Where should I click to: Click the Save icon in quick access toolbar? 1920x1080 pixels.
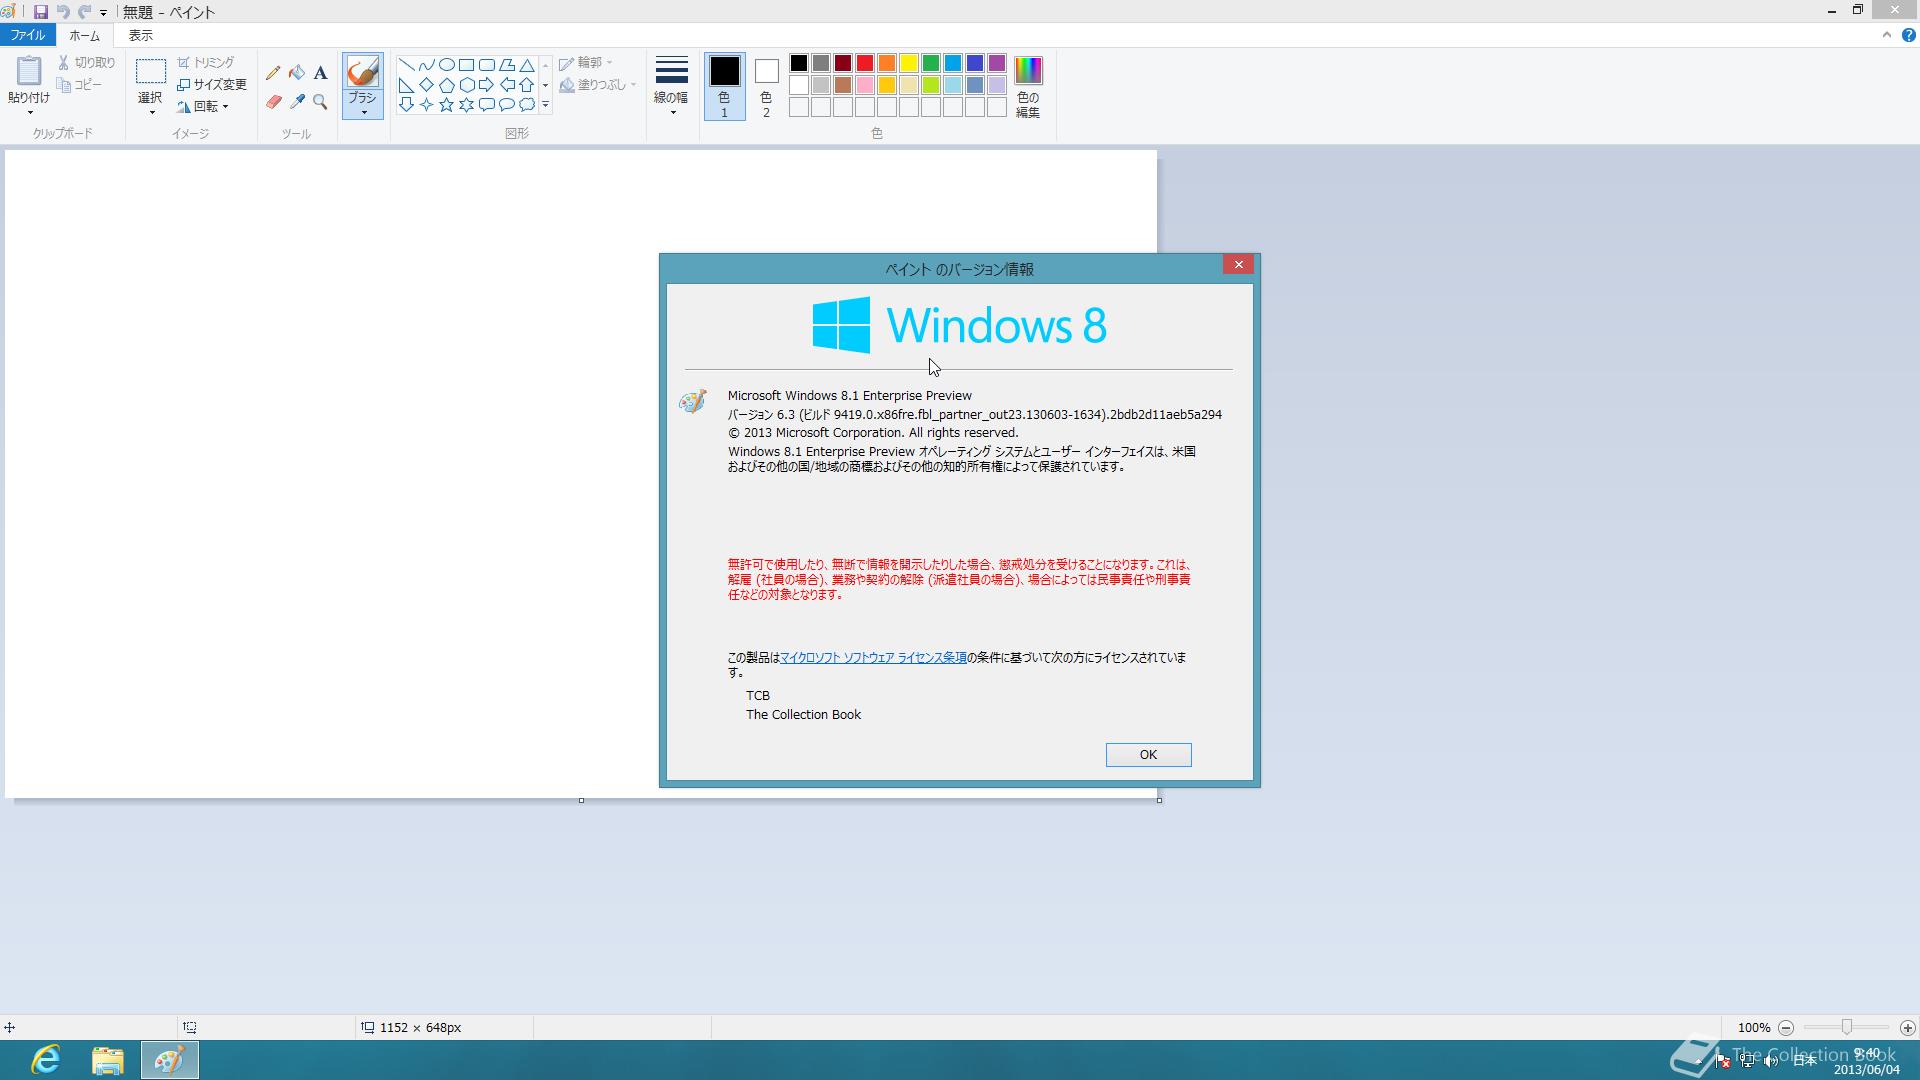(40, 12)
